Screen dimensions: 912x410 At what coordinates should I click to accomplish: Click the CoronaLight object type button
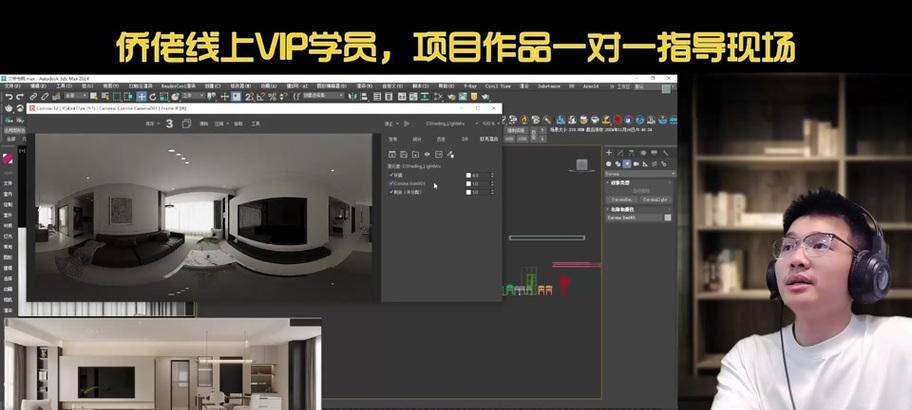(x=655, y=199)
